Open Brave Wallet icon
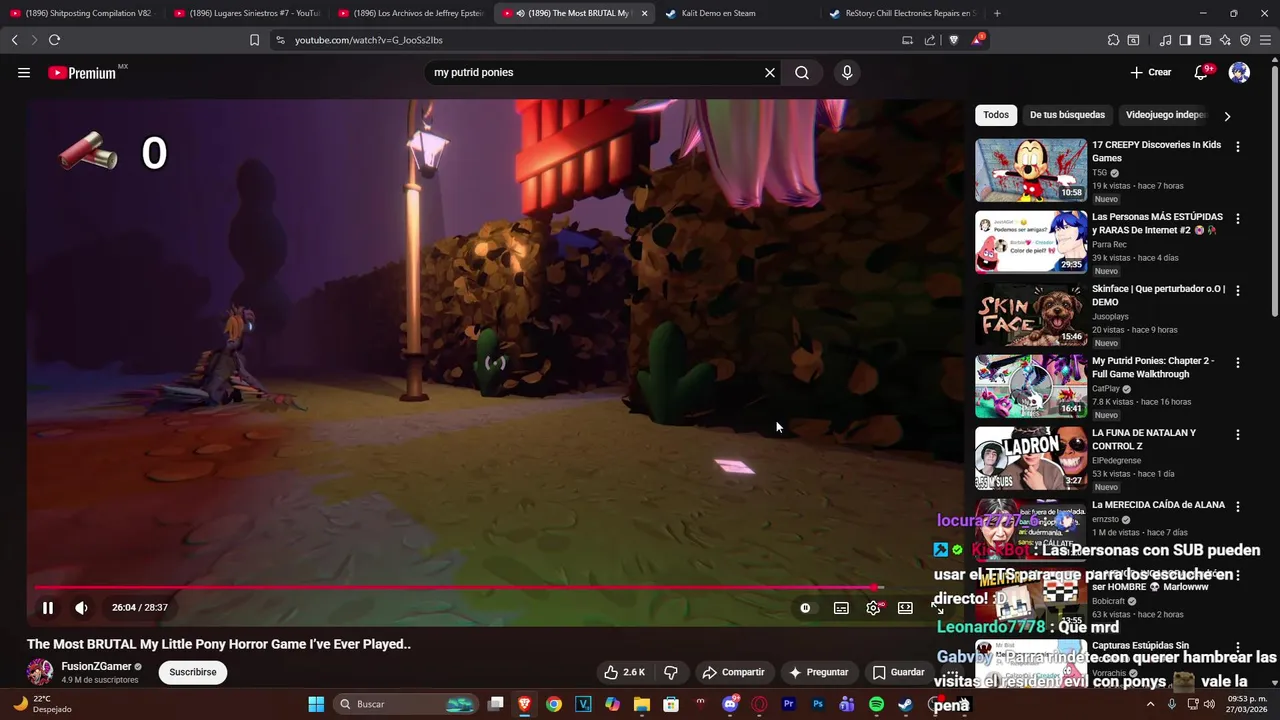Image resolution: width=1280 pixels, height=720 pixels. coord(1205,40)
